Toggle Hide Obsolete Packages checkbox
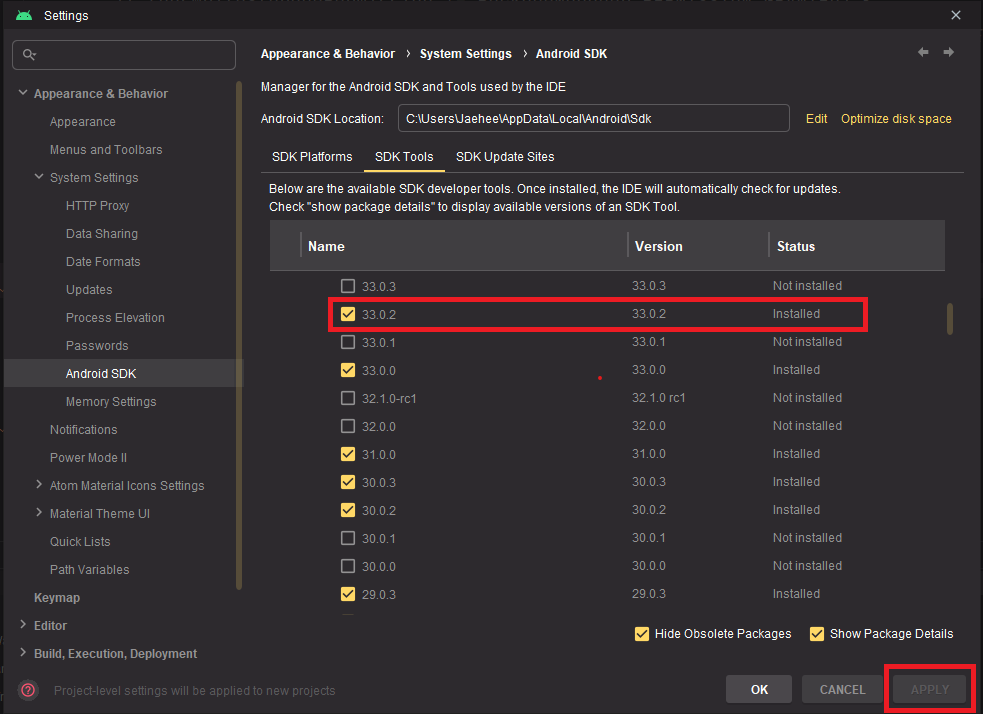 641,634
